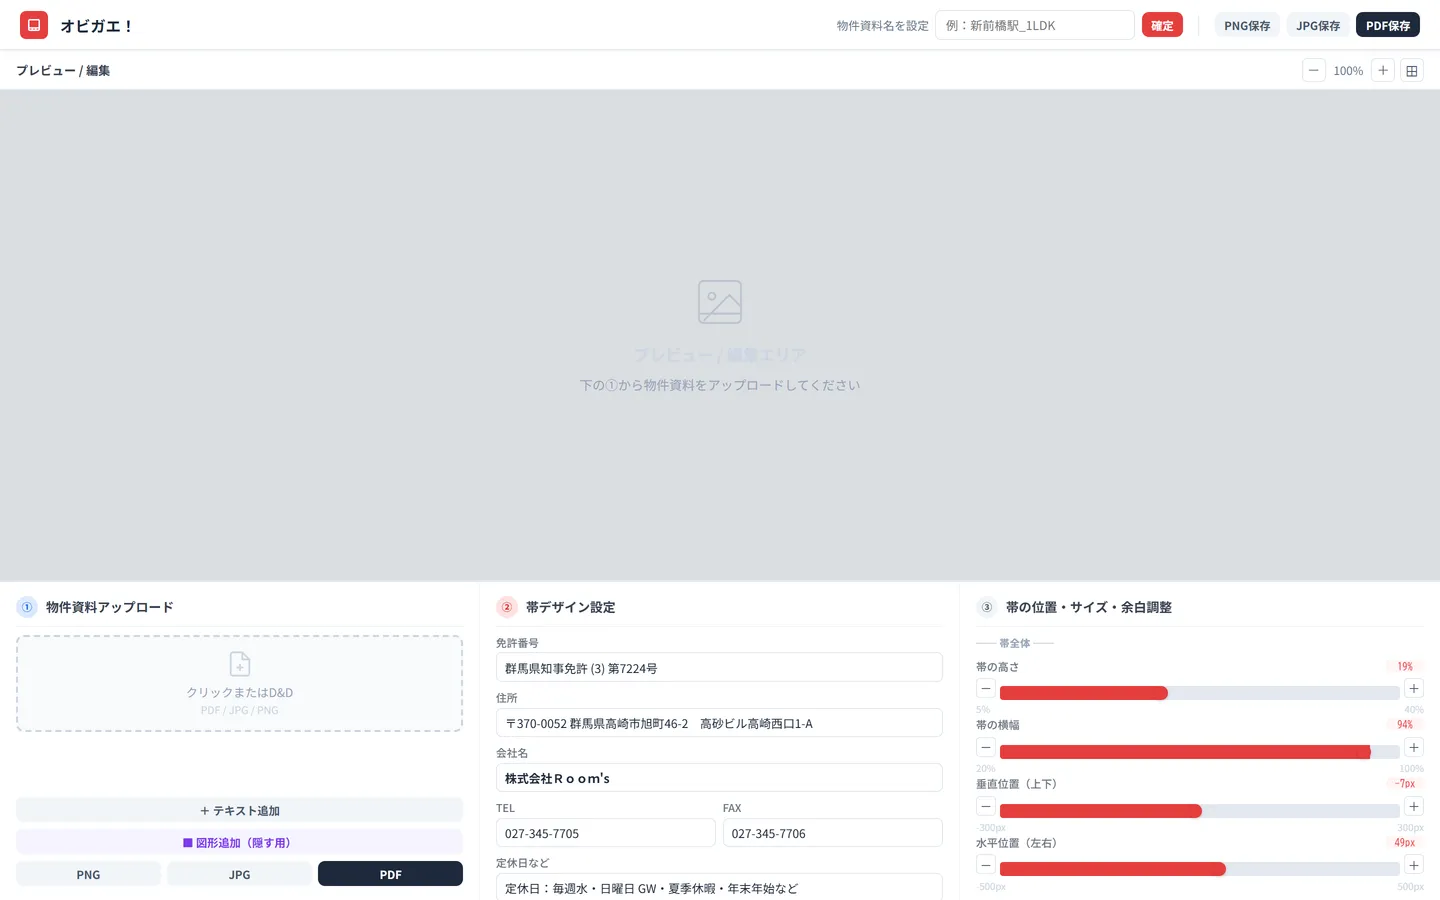
Task: Edit the TEL number field
Action: (606, 833)
